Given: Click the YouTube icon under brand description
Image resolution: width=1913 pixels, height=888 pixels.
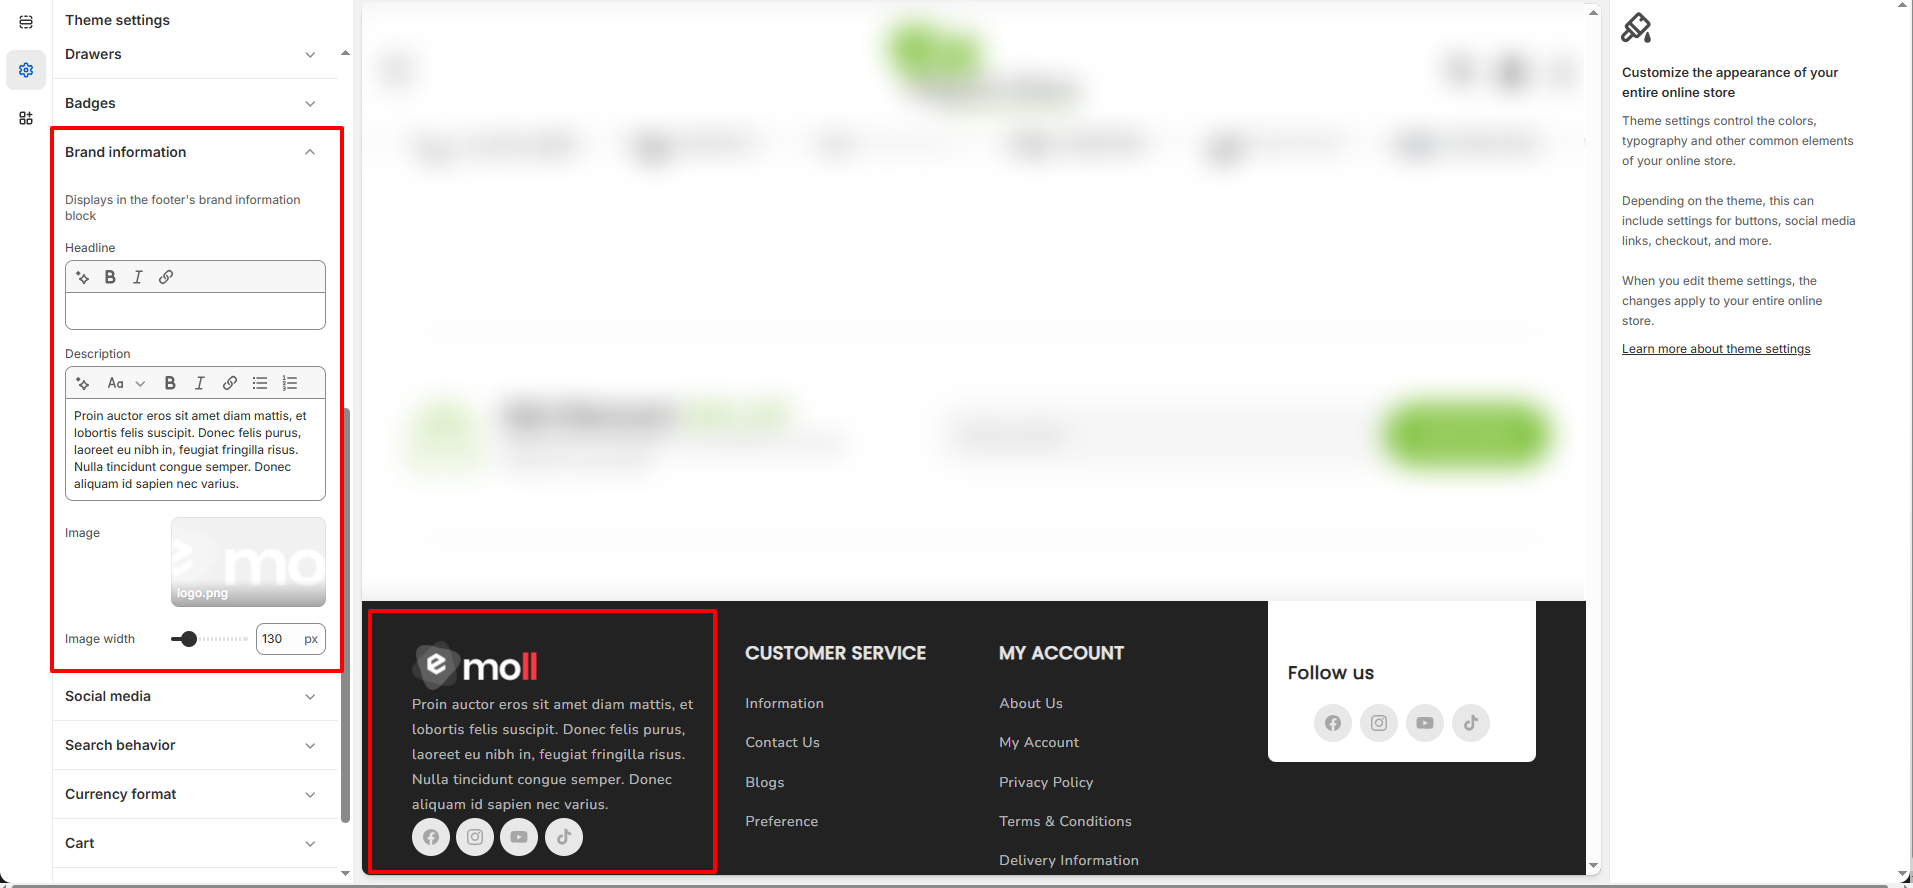Looking at the screenshot, I should pos(519,837).
